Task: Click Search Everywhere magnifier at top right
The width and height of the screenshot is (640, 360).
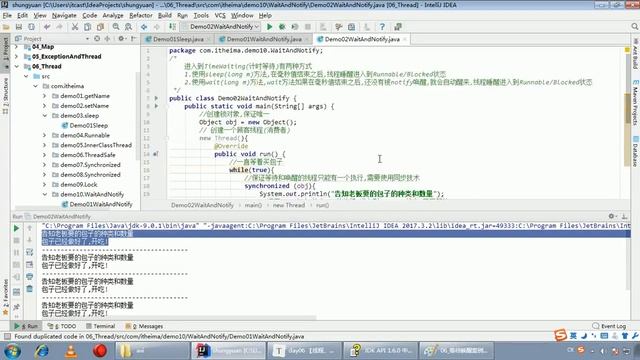Action: tap(634, 27)
